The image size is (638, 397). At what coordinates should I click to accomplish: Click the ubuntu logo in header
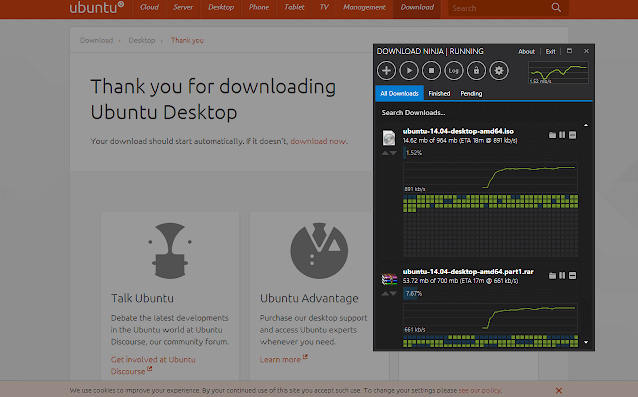[x=96, y=8]
